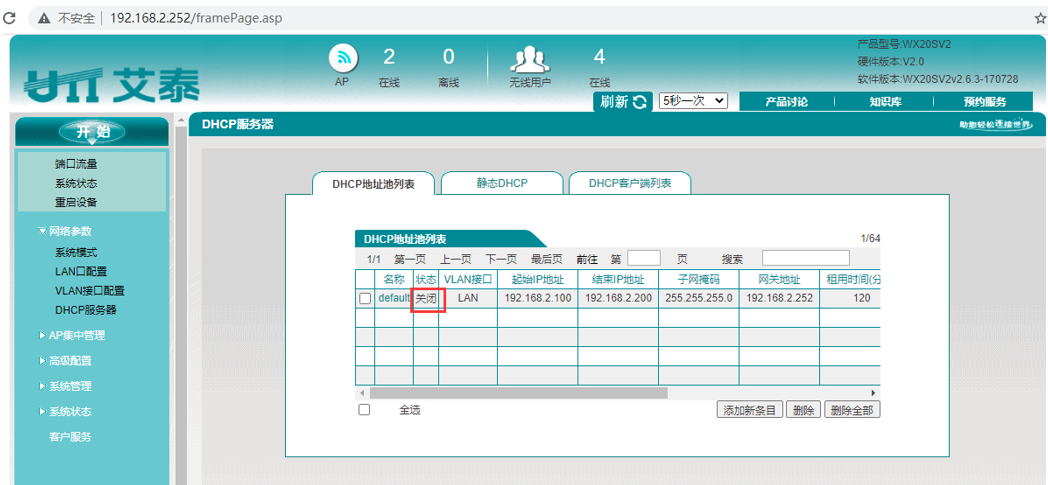The width and height of the screenshot is (1048, 485).
Task: Click the refresh arrows icon
Action: [x=640, y=102]
